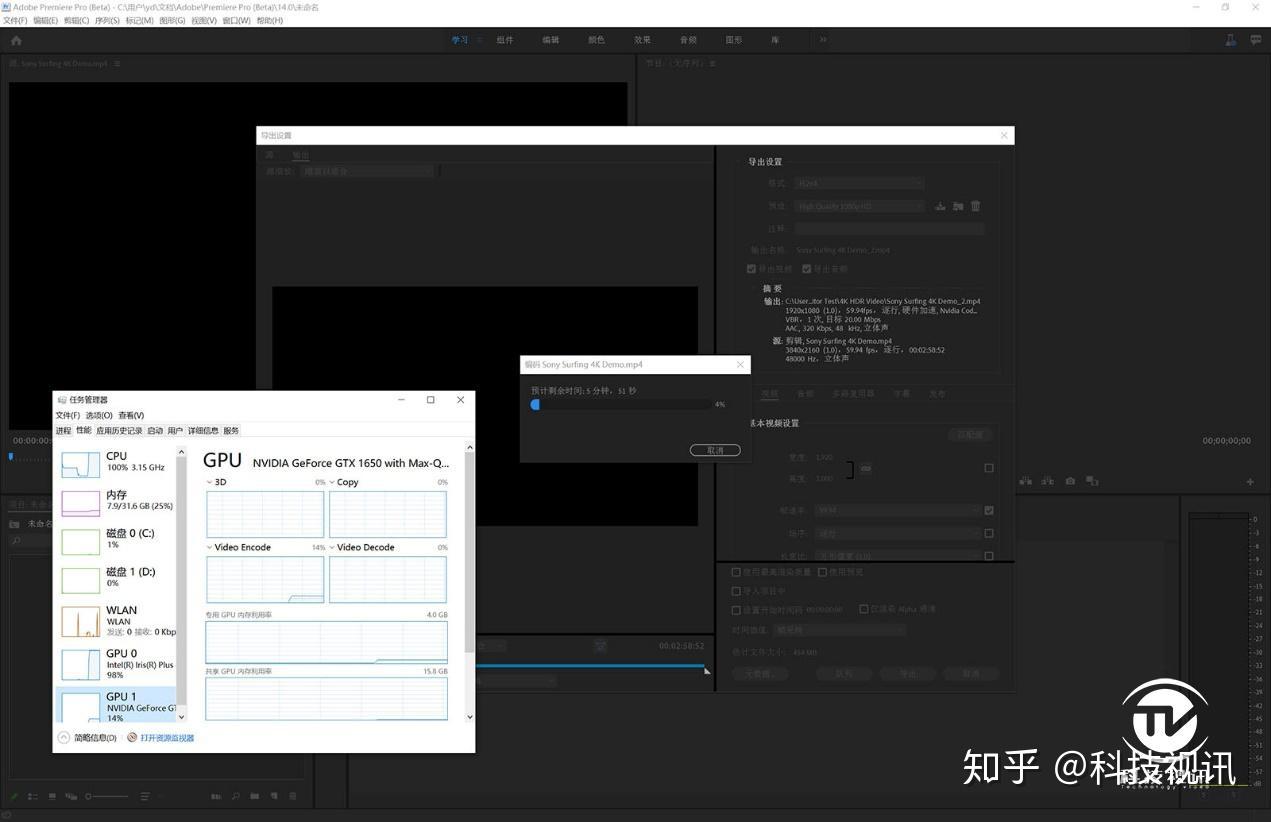Open the 字幕 export tab
1271x822 pixels.
(901, 394)
